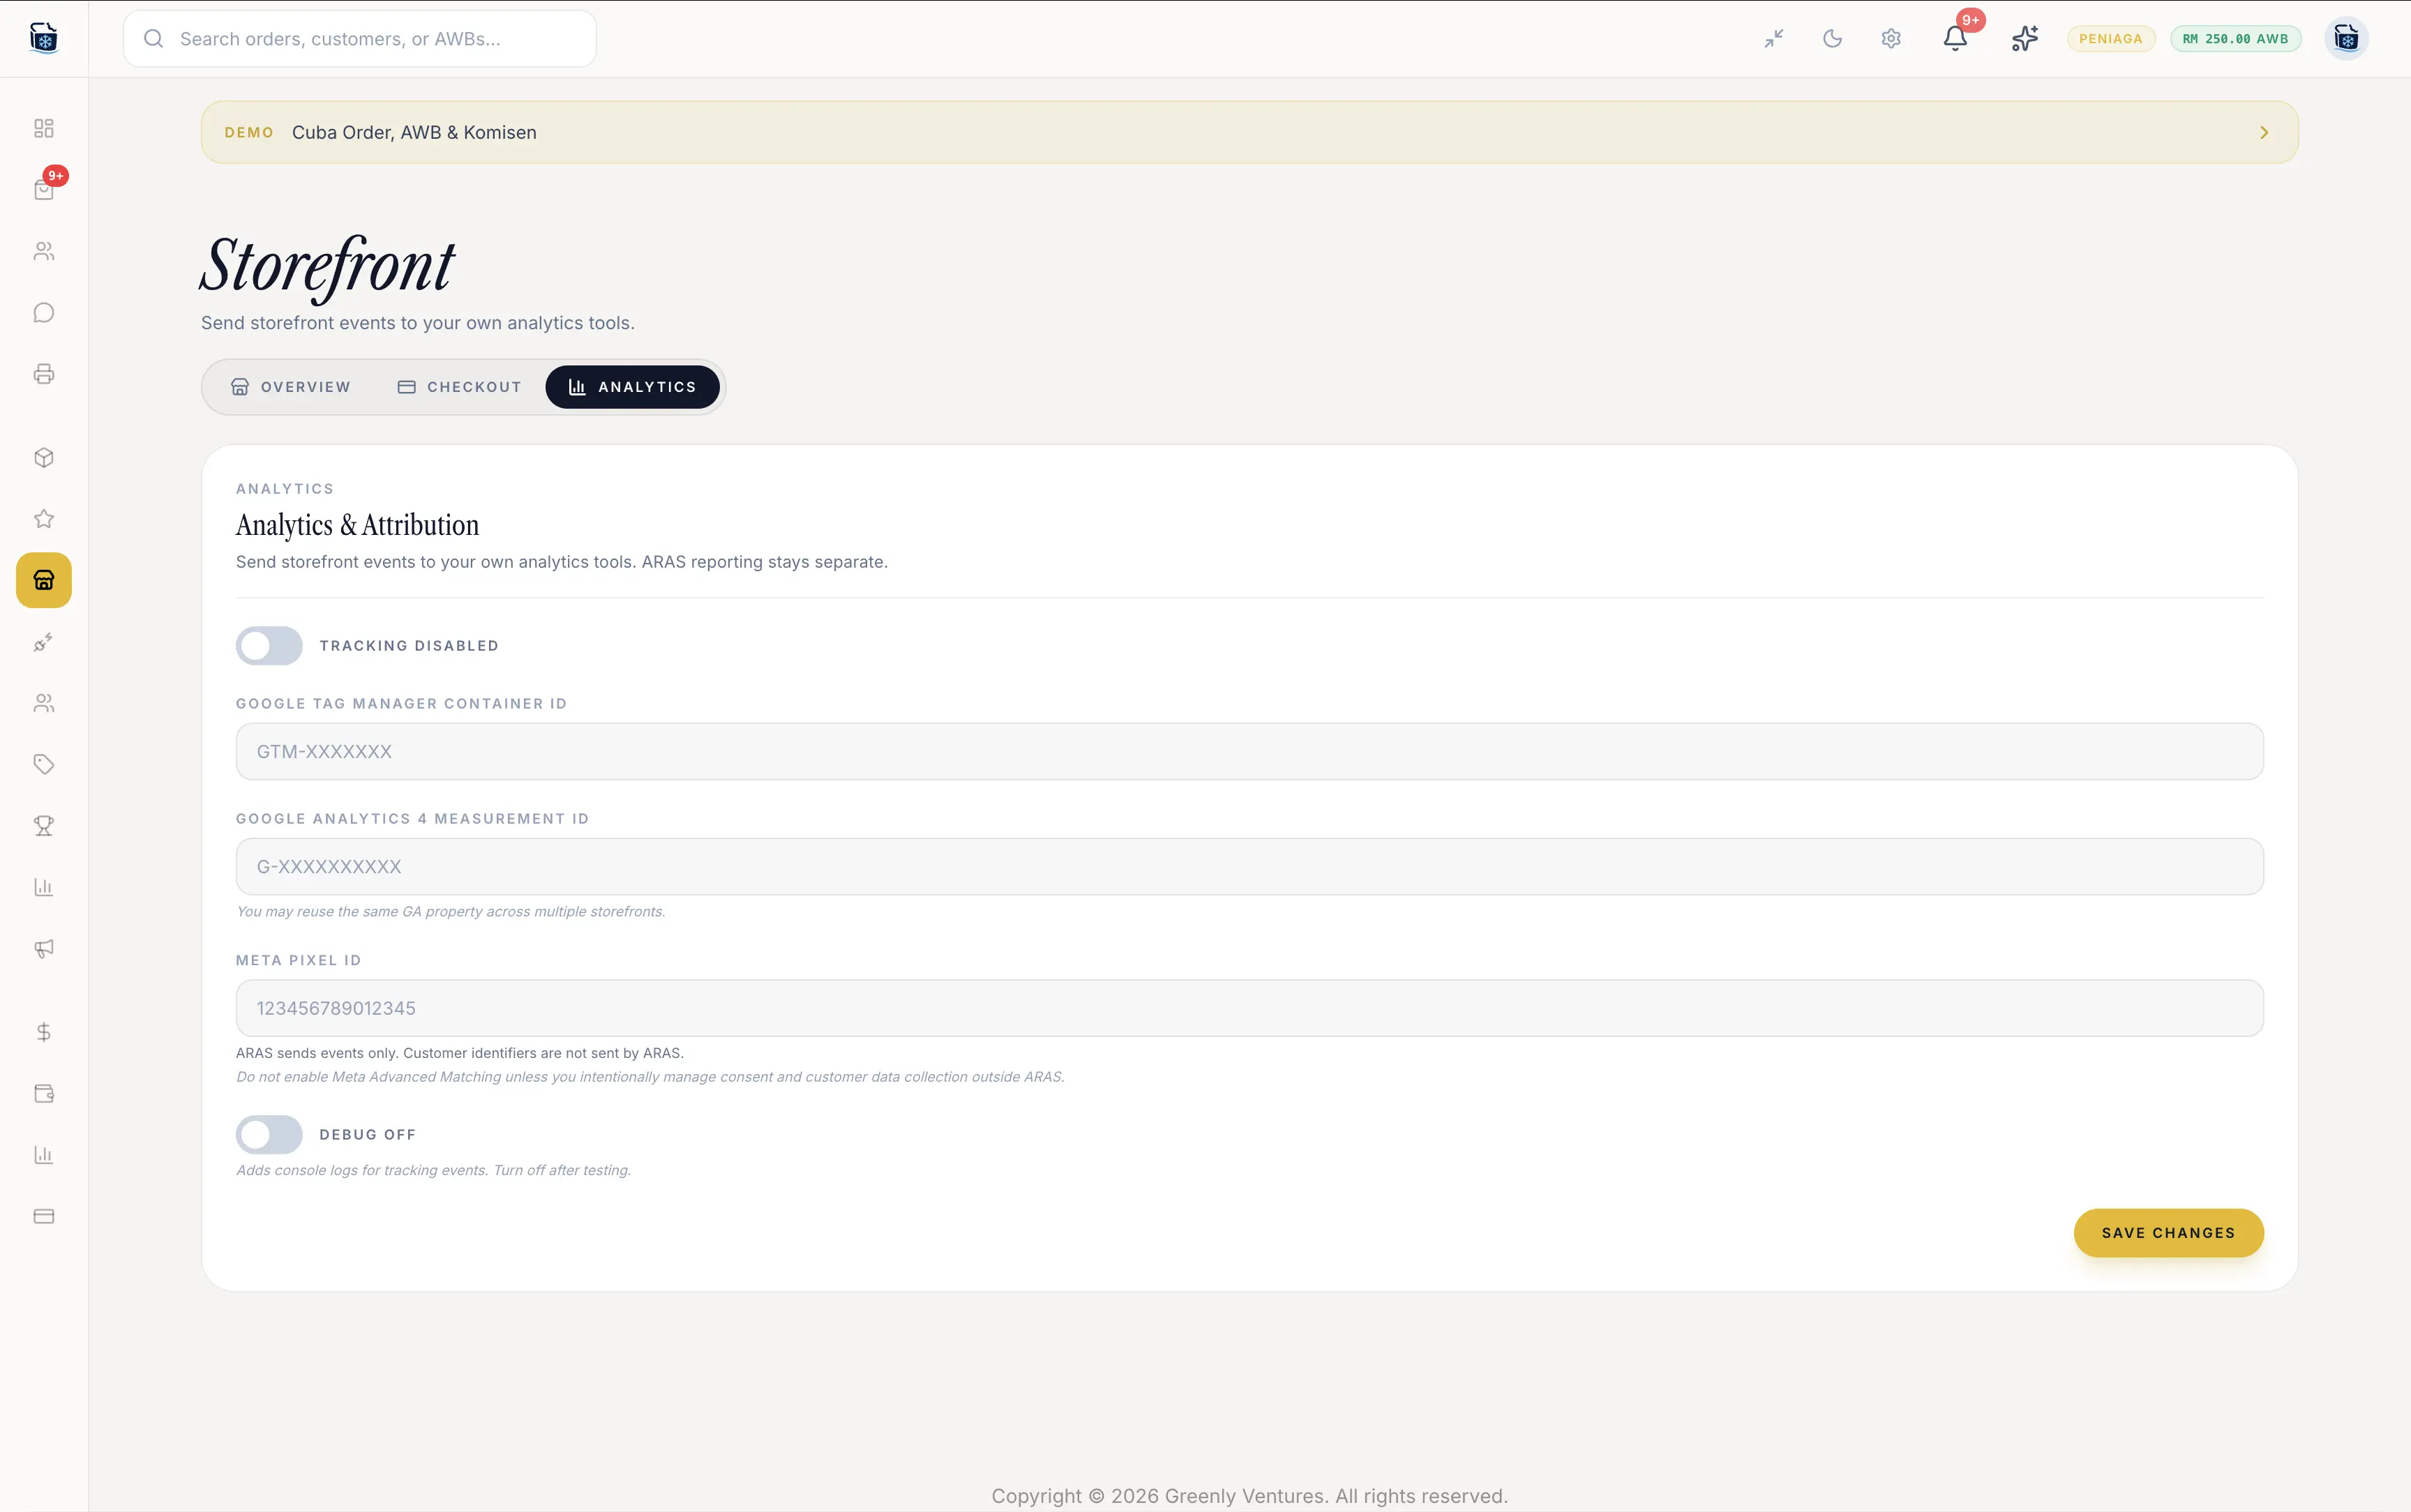The height and width of the screenshot is (1512, 2411).
Task: Open the AI sparkles icon in header
Action: click(x=2024, y=39)
